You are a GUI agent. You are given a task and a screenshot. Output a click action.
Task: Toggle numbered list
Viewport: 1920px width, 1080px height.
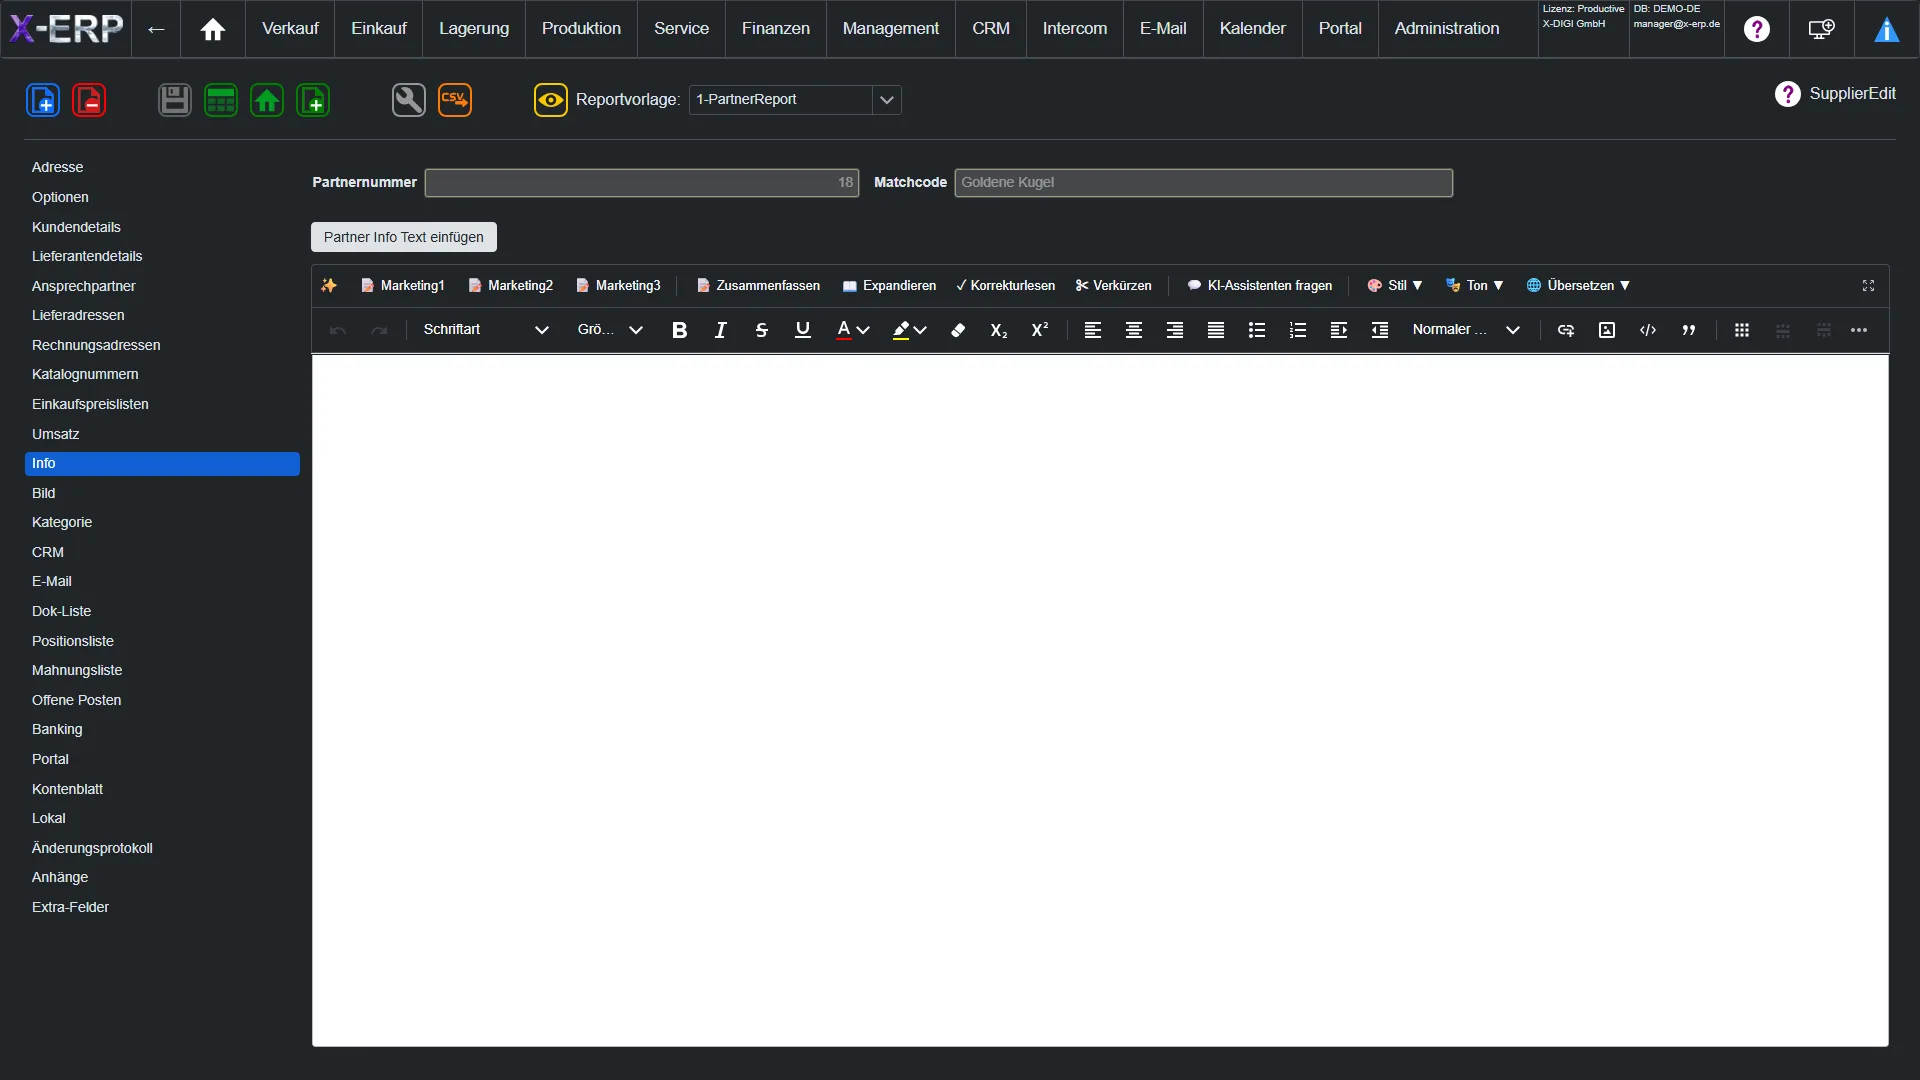pos(1298,330)
